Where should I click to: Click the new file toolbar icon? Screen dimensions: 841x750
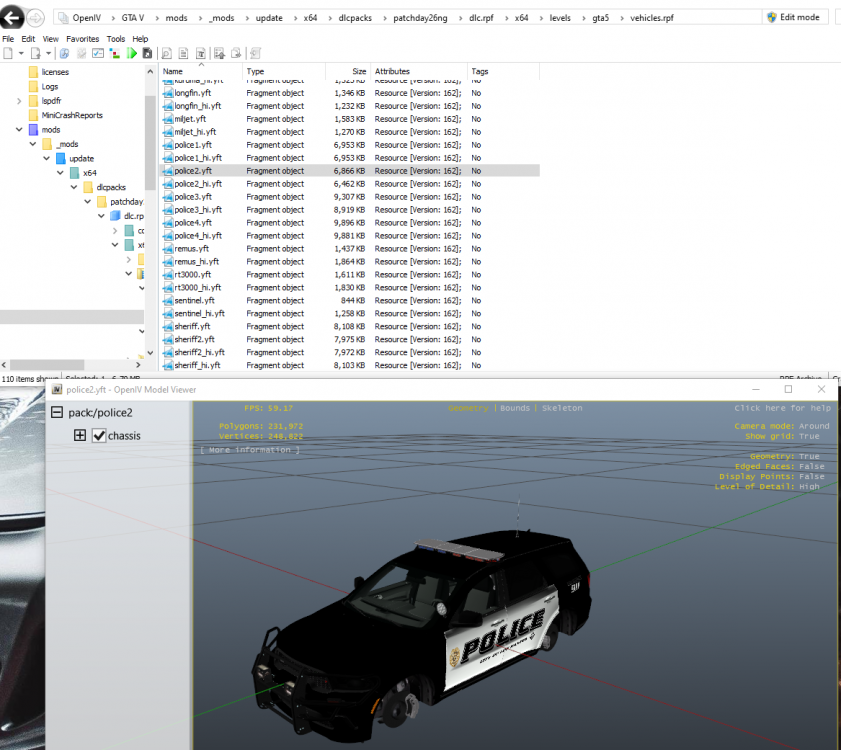[8, 53]
